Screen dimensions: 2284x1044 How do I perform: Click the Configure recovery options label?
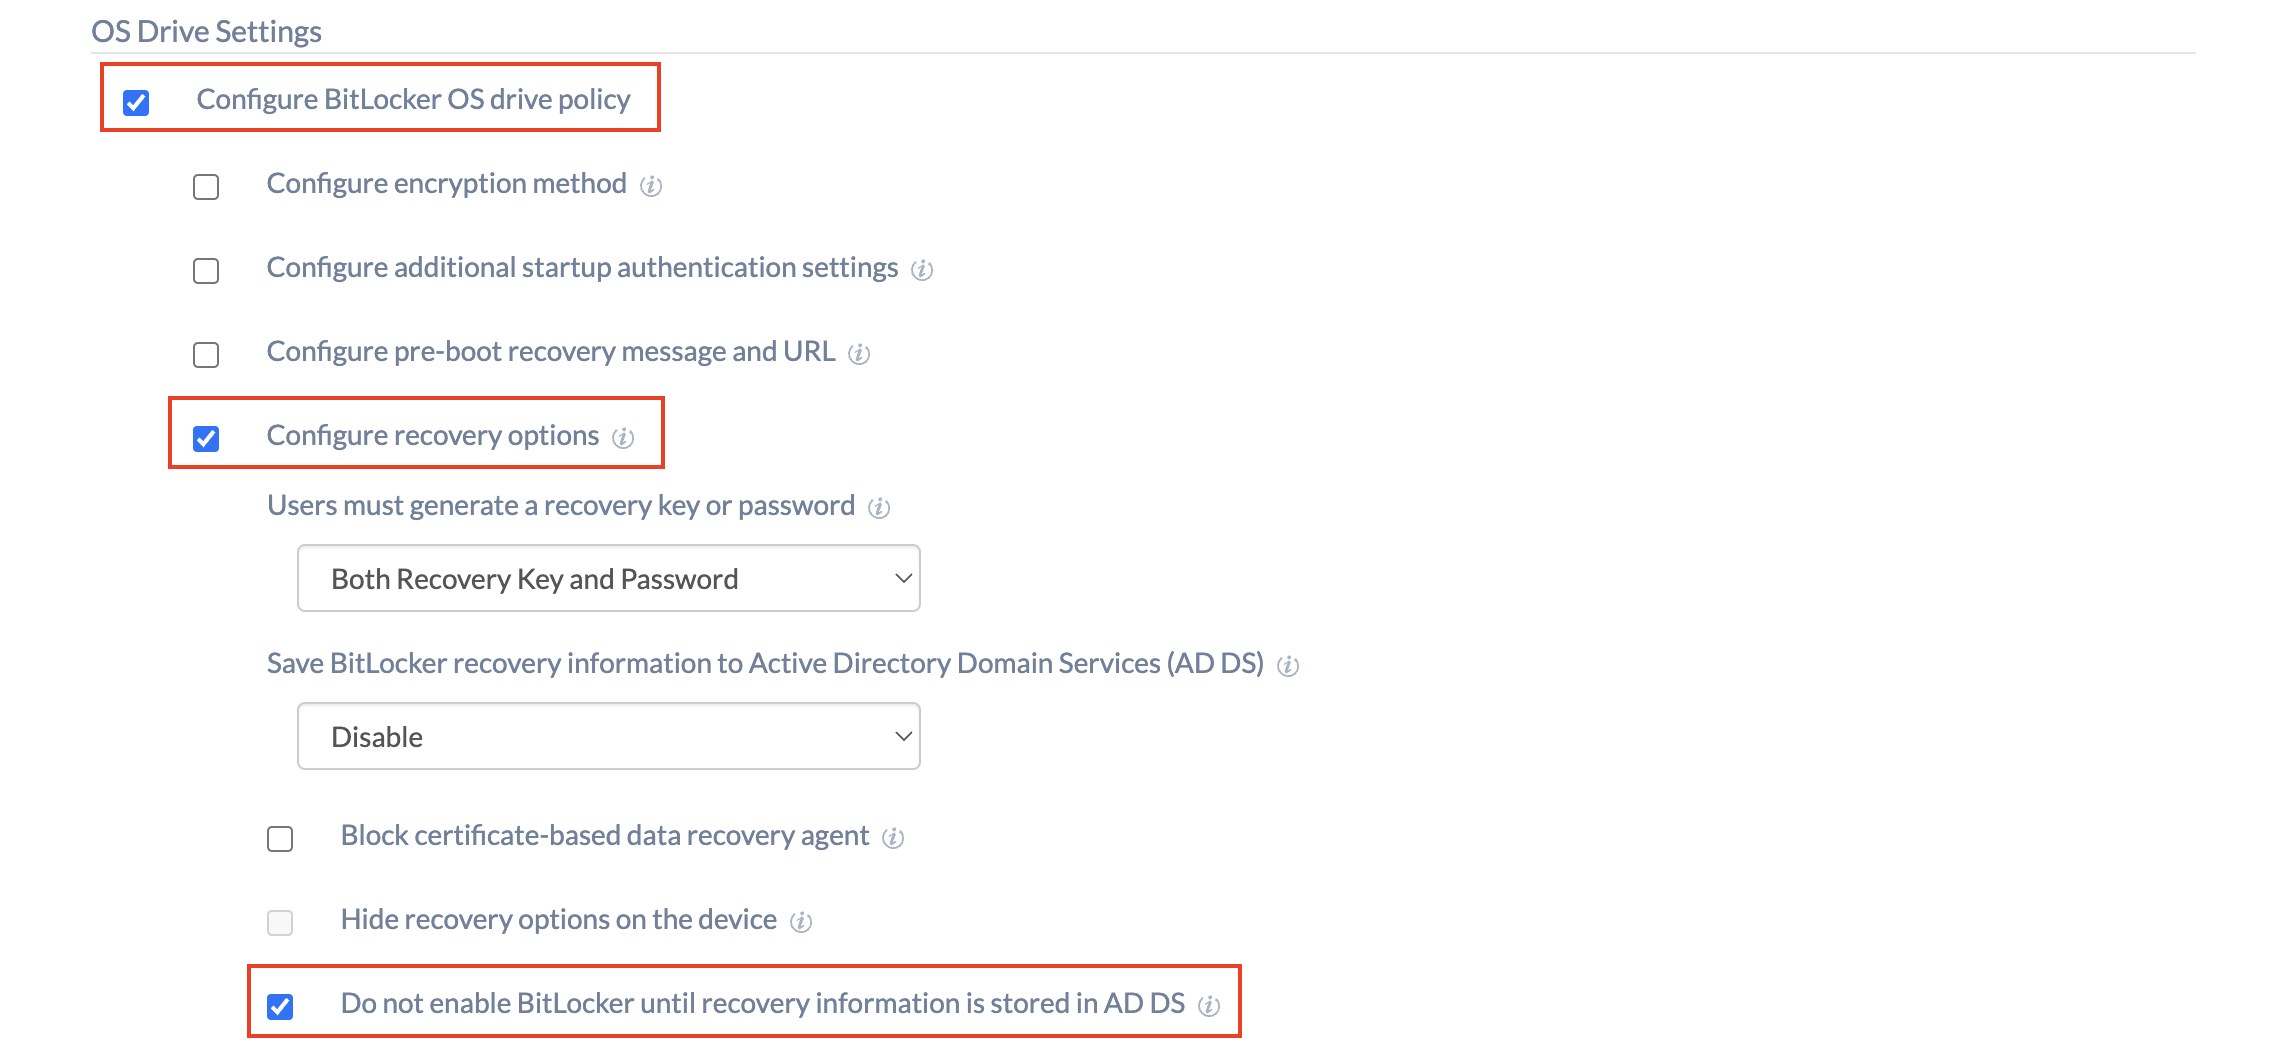coord(433,436)
